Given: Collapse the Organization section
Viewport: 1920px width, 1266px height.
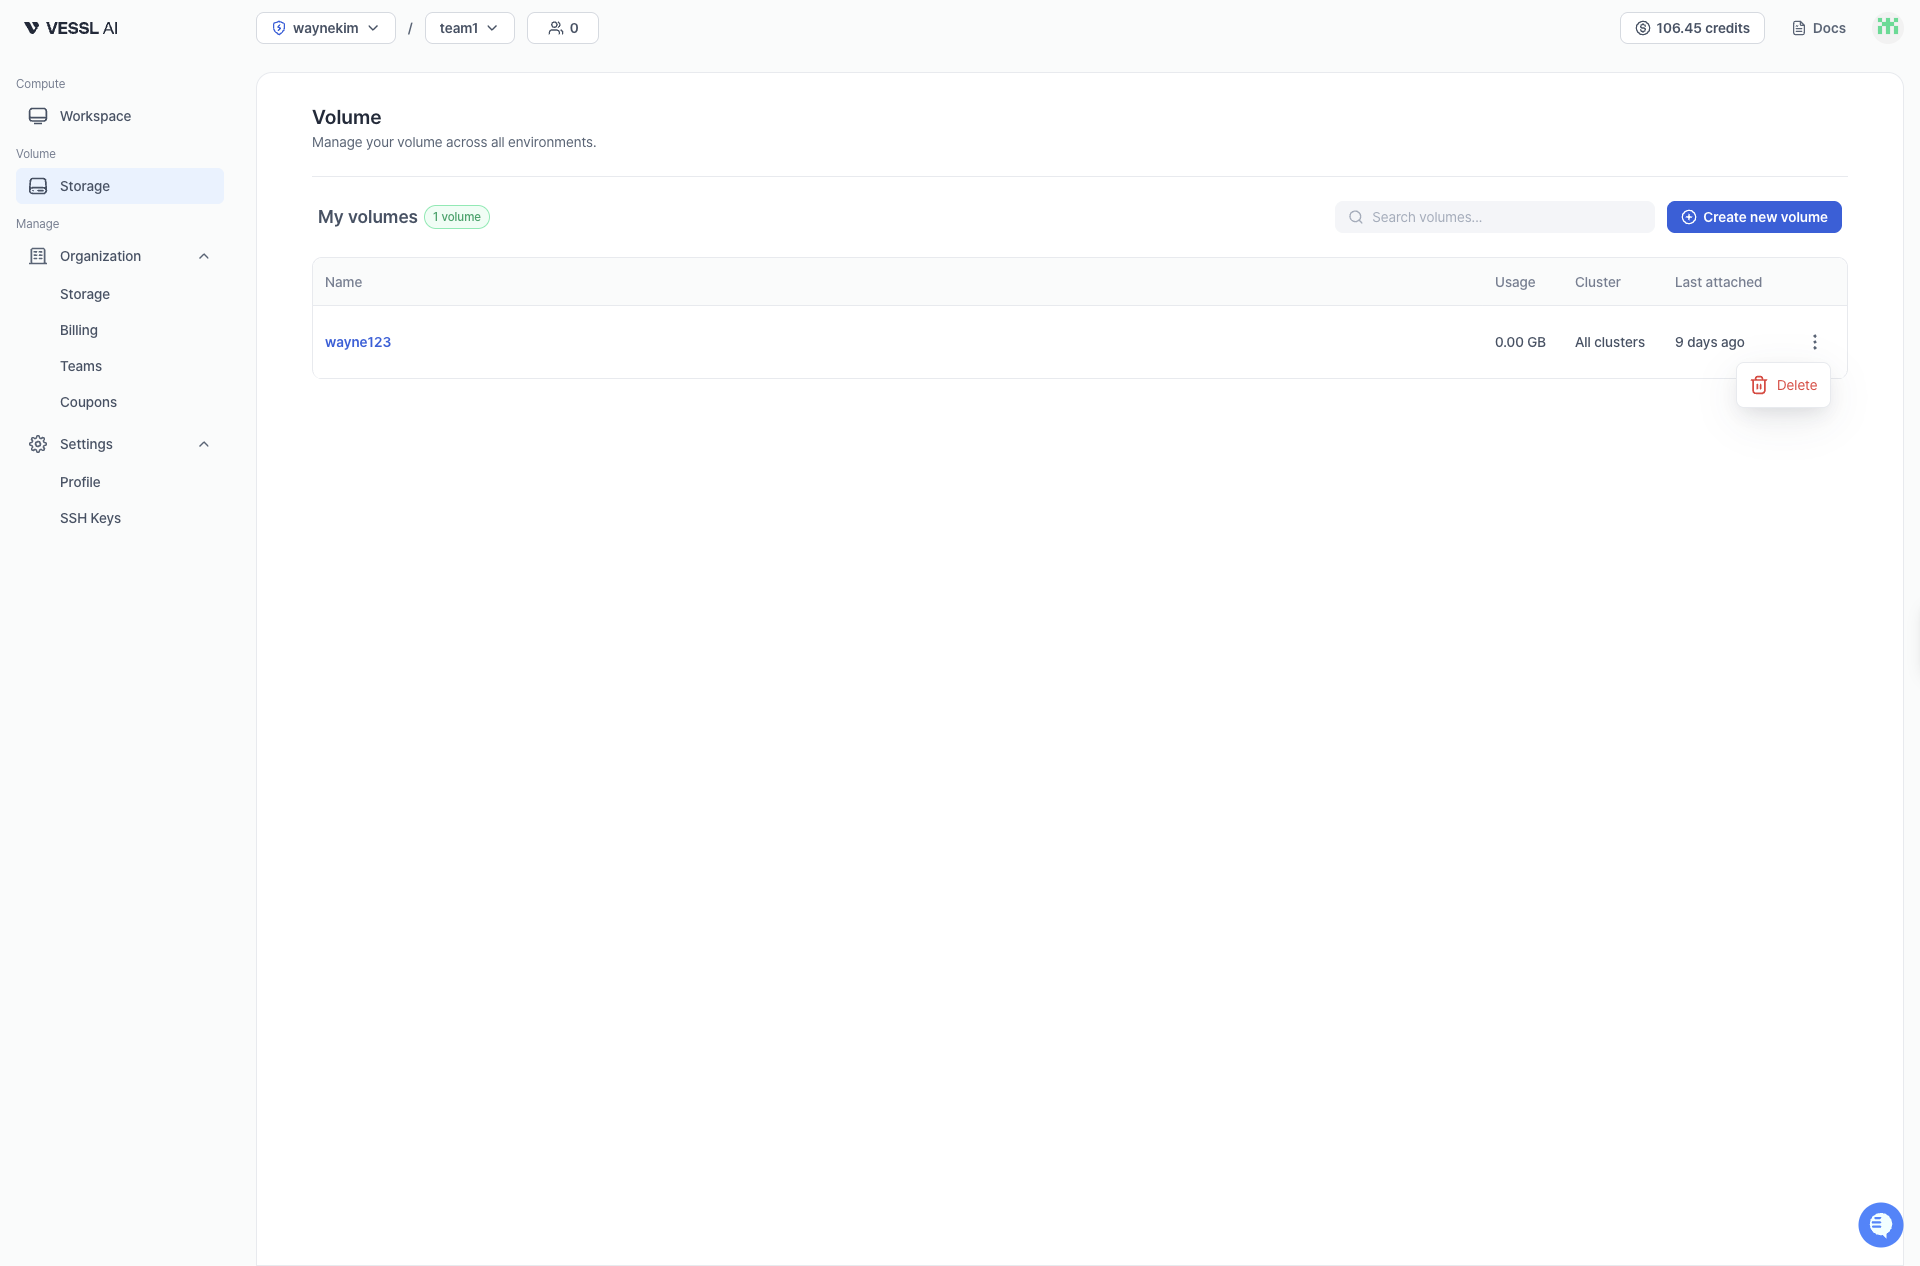Looking at the screenshot, I should pos(203,256).
